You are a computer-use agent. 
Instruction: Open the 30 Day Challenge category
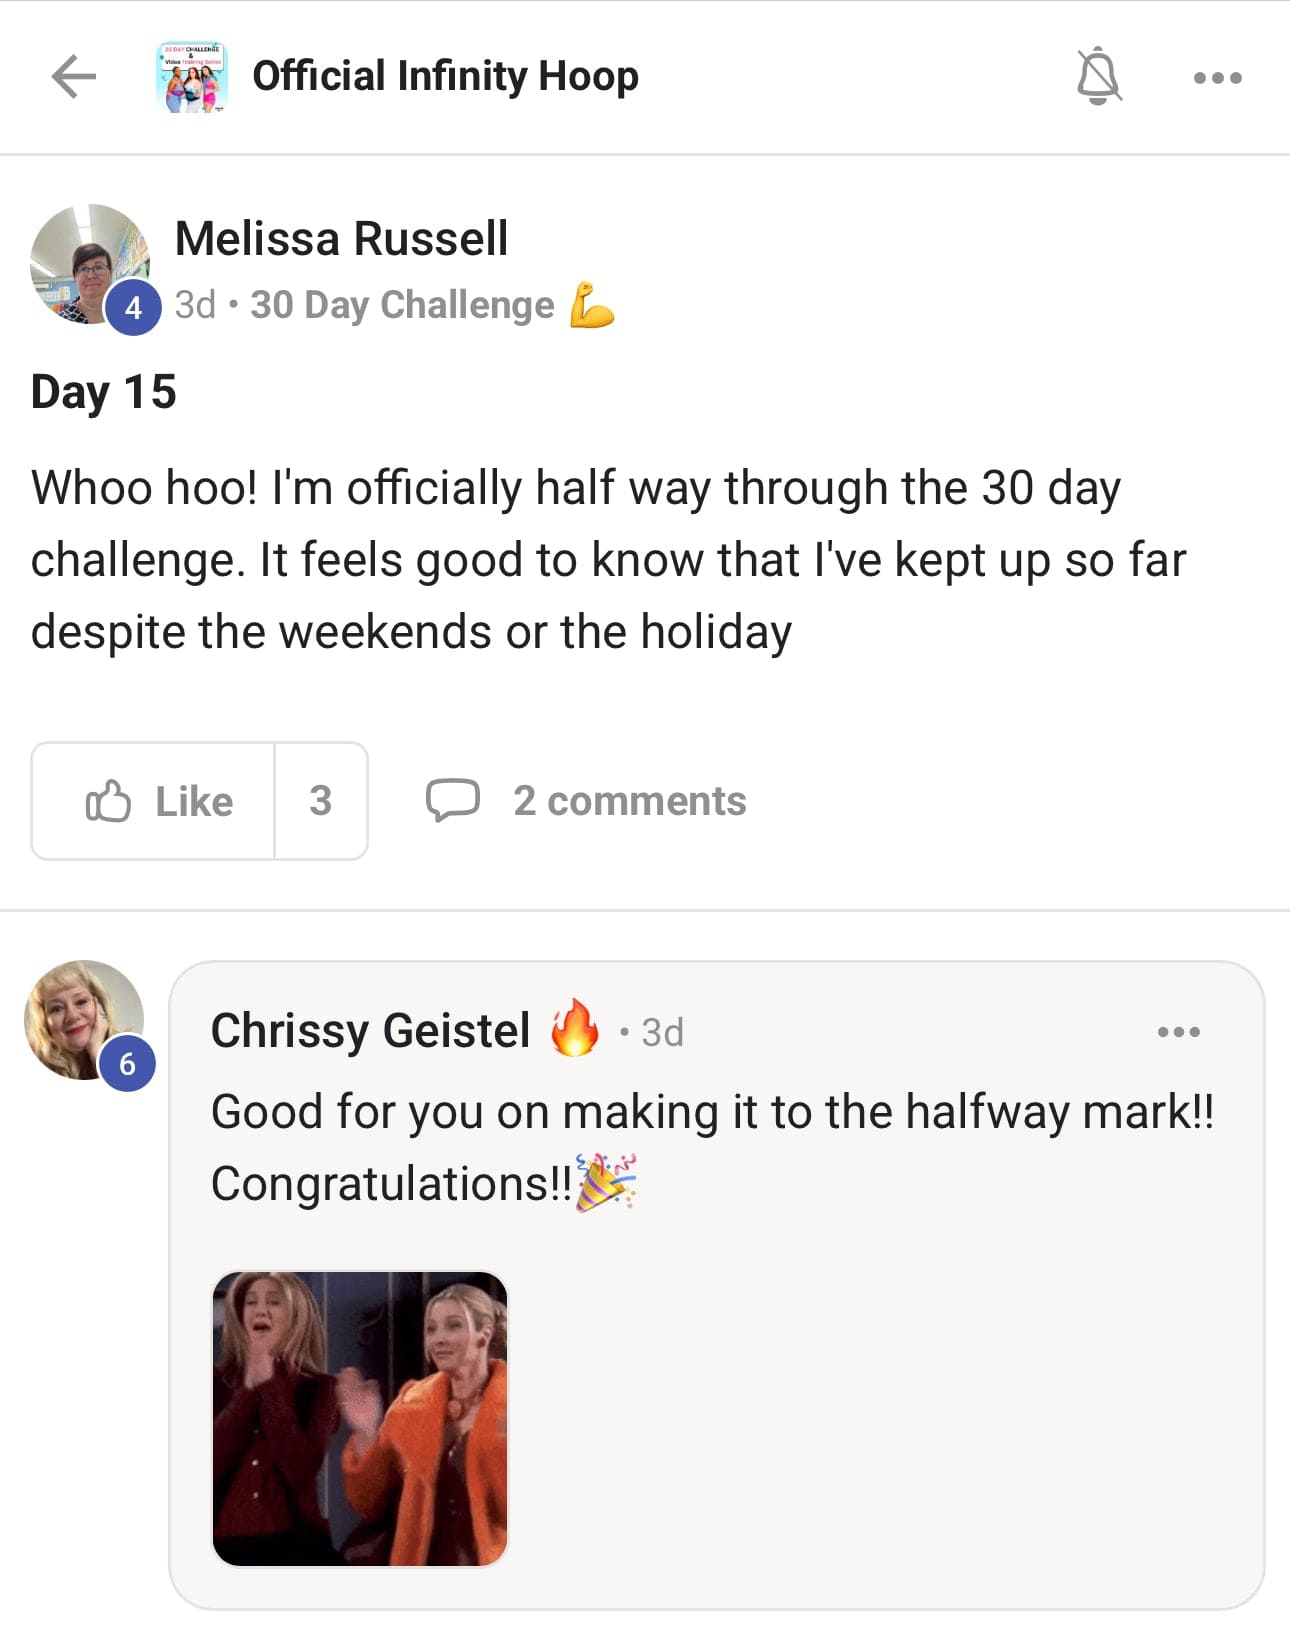pyautogui.click(x=402, y=305)
